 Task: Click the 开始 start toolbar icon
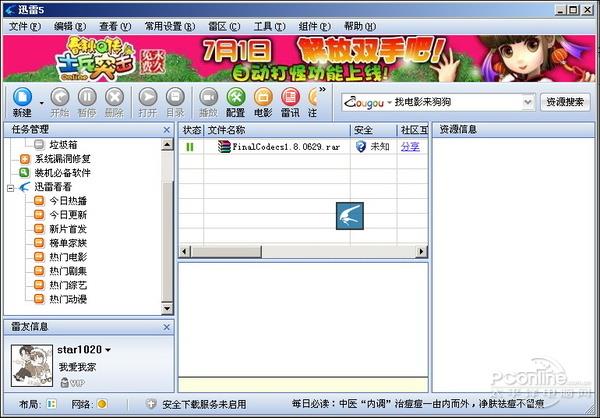tap(60, 102)
